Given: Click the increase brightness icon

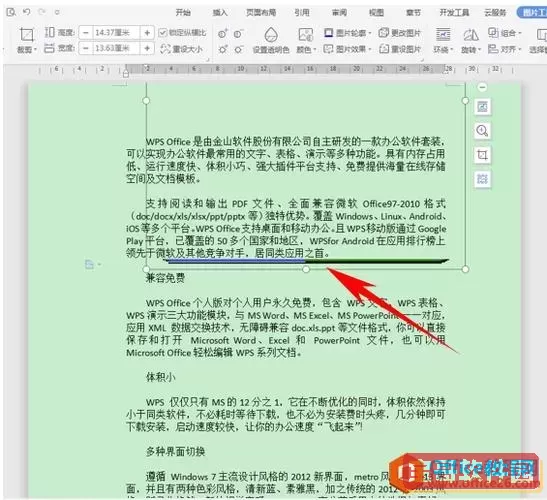Looking at the screenshot, I should pos(223,50).
